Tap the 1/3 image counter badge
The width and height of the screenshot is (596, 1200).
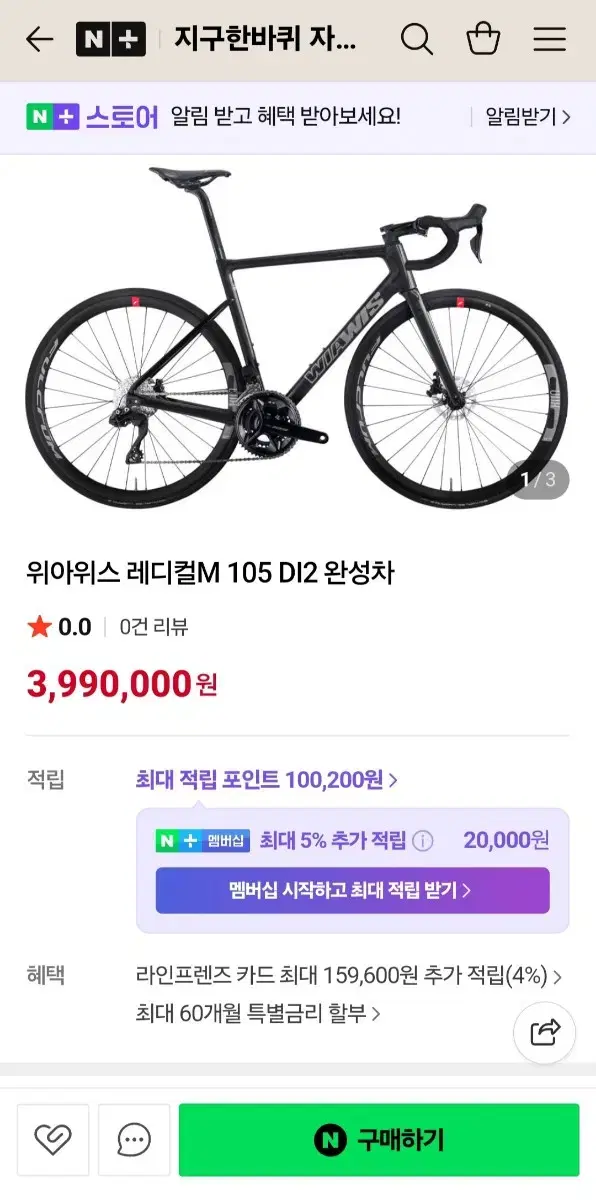coord(538,480)
